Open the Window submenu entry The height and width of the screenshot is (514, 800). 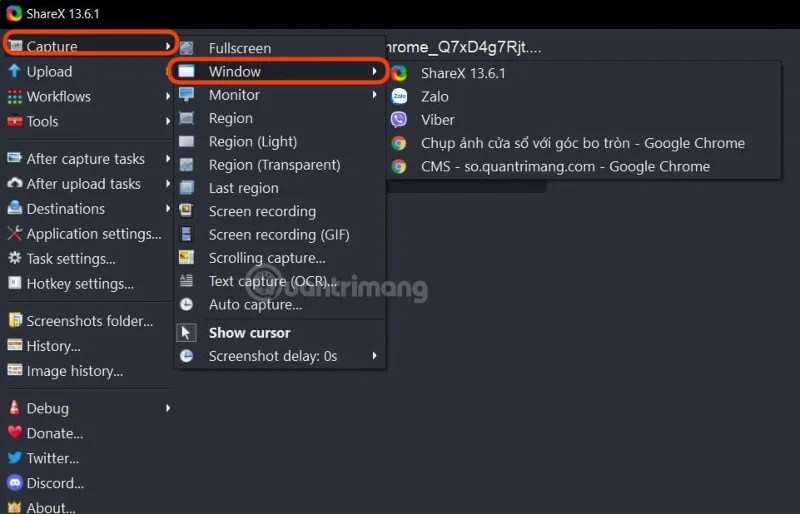point(279,71)
